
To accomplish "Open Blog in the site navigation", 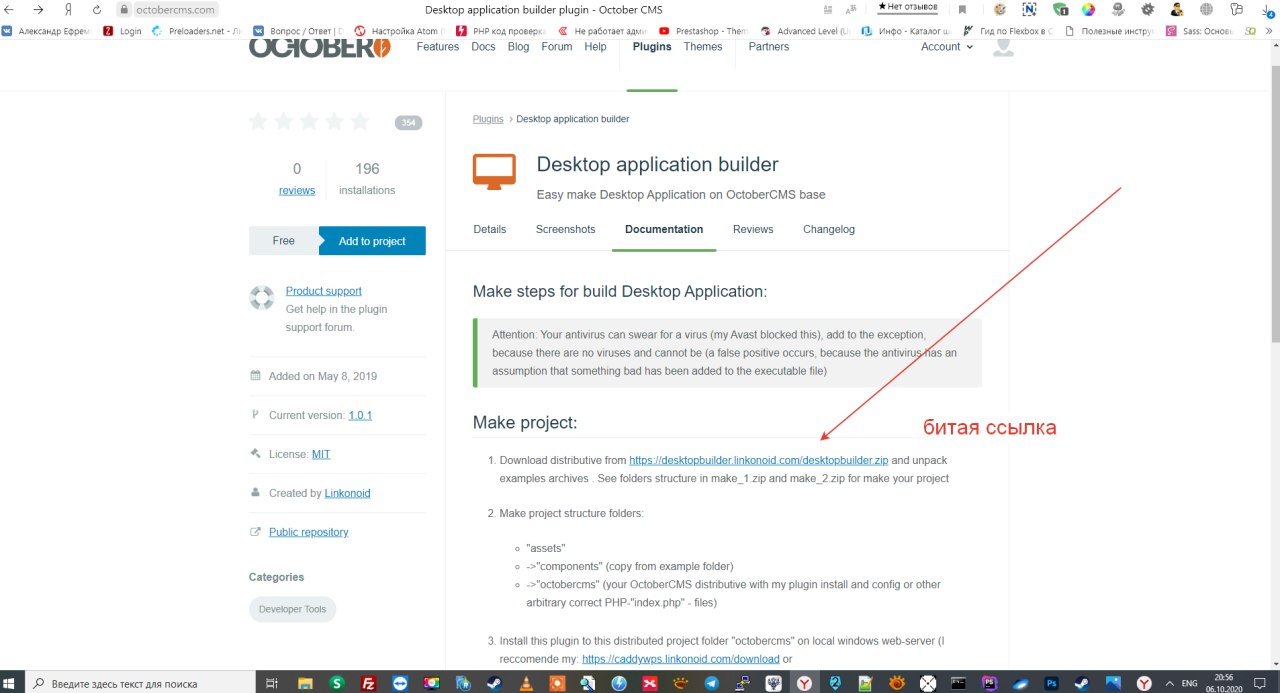I will tap(518, 47).
